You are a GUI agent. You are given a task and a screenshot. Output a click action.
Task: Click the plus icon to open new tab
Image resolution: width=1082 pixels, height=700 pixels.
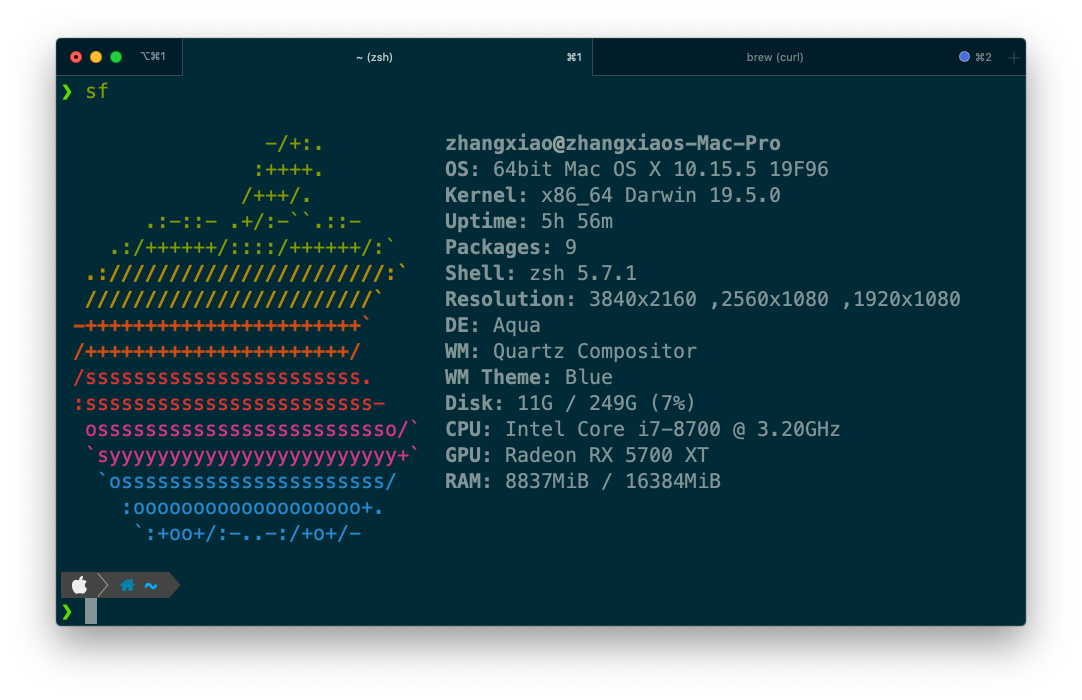[x=1013, y=58]
